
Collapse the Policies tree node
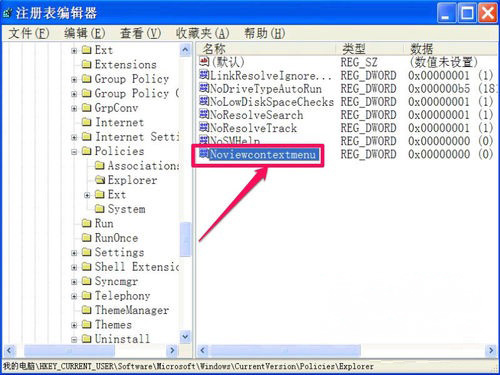tap(74, 152)
